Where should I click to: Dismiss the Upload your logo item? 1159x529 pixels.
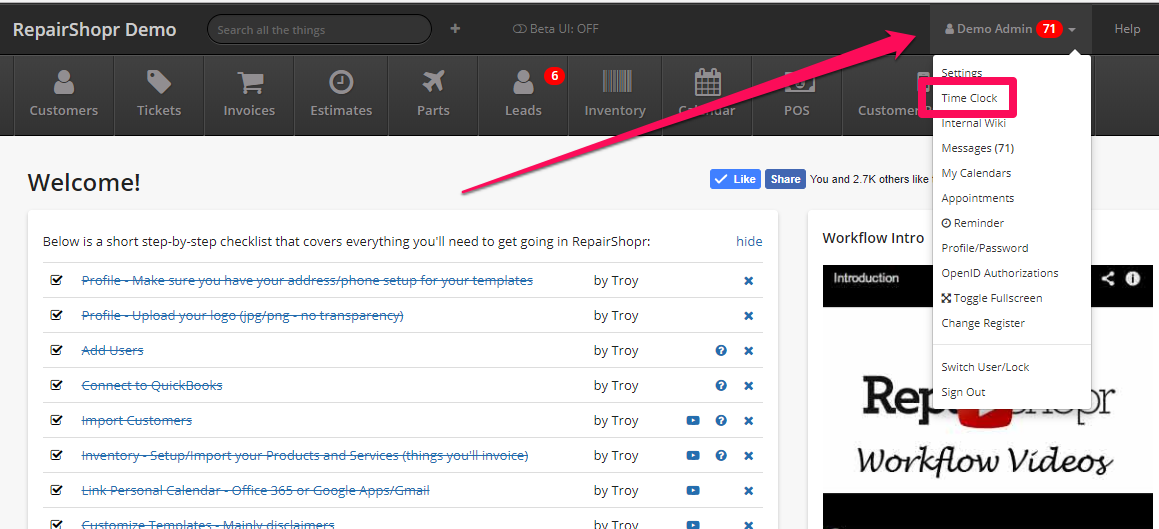pyautogui.click(x=748, y=315)
